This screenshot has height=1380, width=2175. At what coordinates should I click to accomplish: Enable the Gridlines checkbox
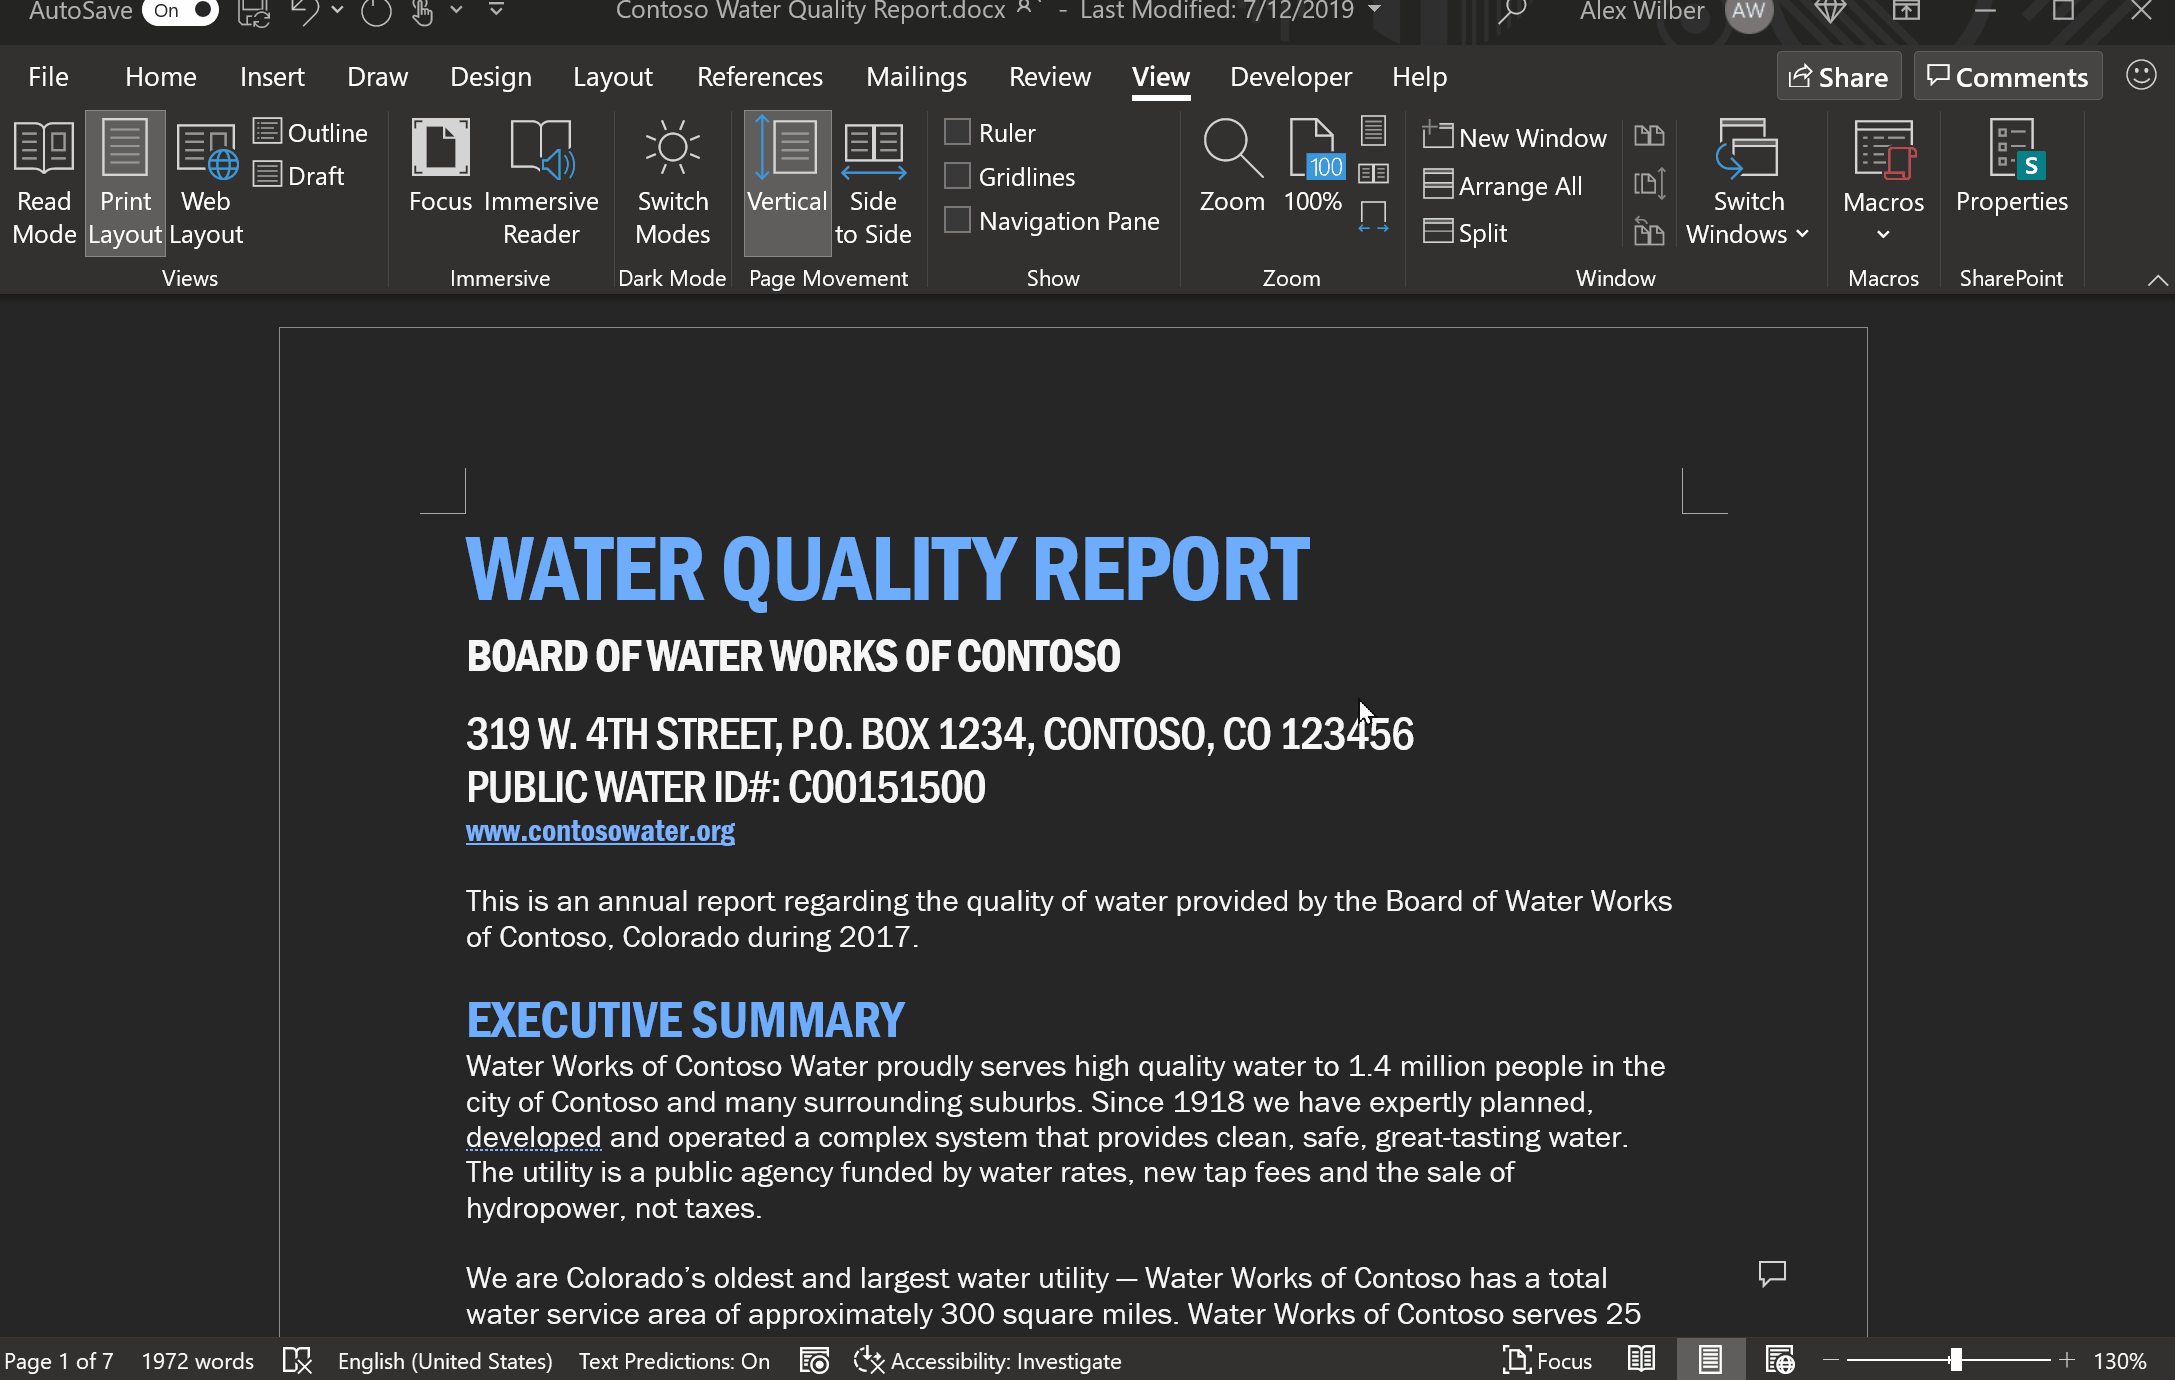(x=958, y=176)
